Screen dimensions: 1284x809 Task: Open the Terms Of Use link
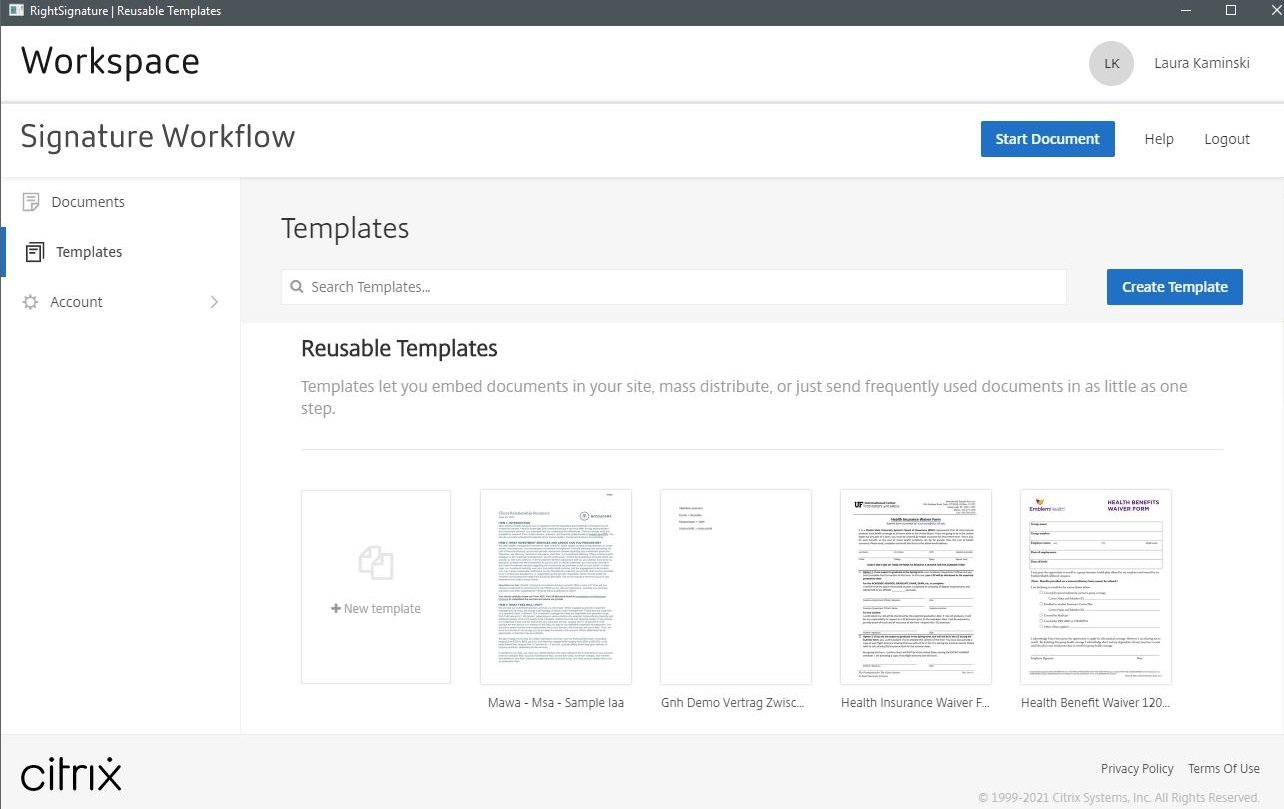1224,769
